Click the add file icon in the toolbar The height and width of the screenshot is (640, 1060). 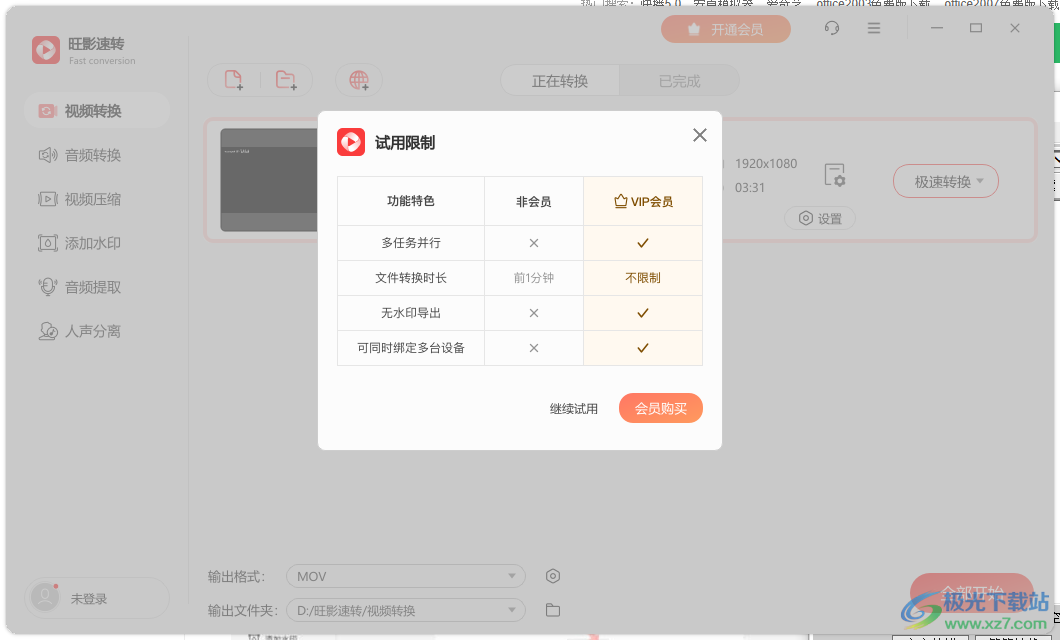pos(234,81)
